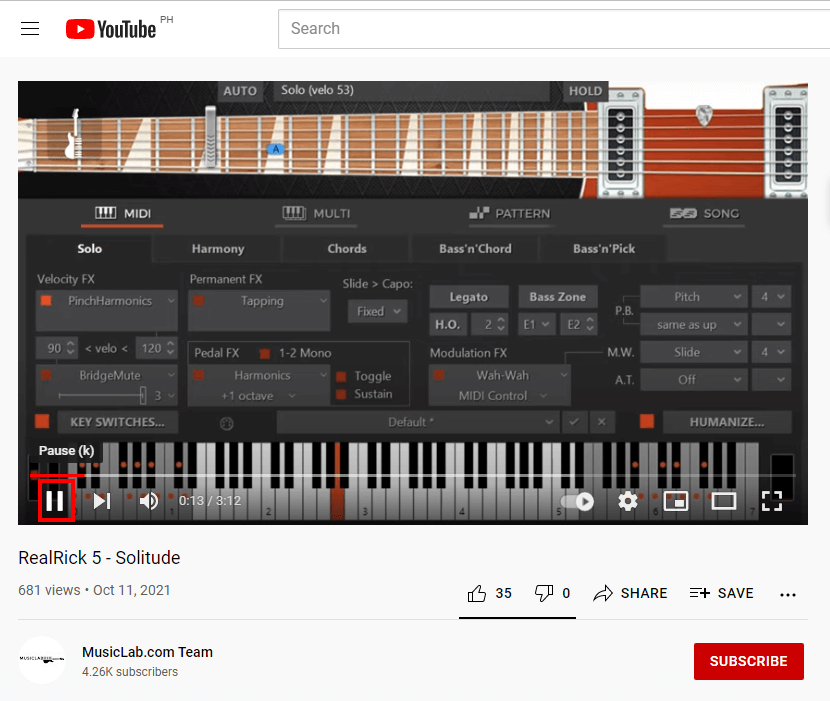Open the MusicLab.com Team channel name
The width and height of the screenshot is (830, 701).
pyautogui.click(x=147, y=652)
